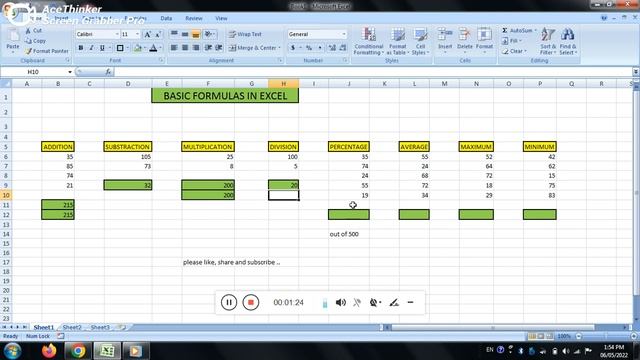Open the General number format dropdown

pos(344,34)
